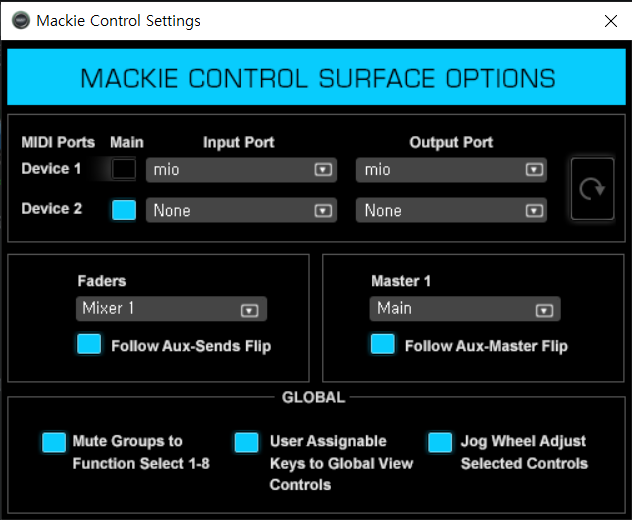632x520 pixels.
Task: Toggle Follow Aux-Master Flip
Action: pyautogui.click(x=382, y=345)
